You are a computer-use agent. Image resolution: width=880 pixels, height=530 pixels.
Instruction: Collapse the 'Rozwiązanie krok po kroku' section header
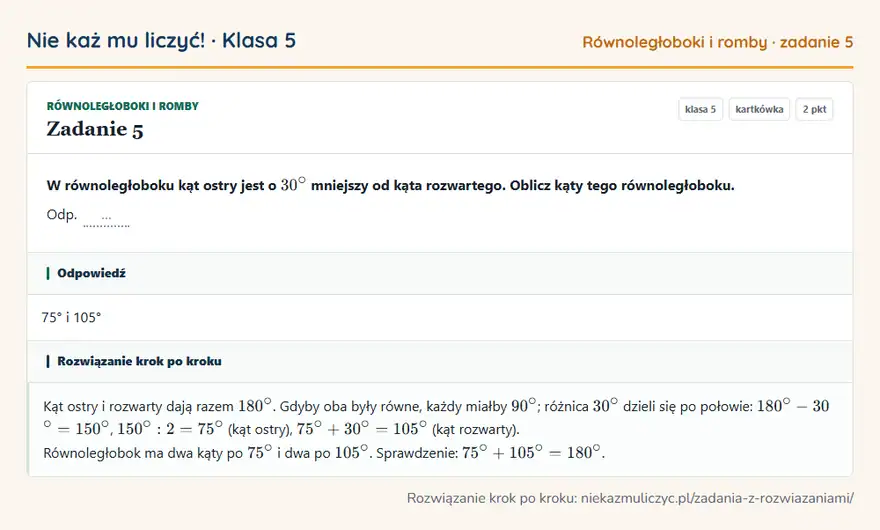coord(440,362)
